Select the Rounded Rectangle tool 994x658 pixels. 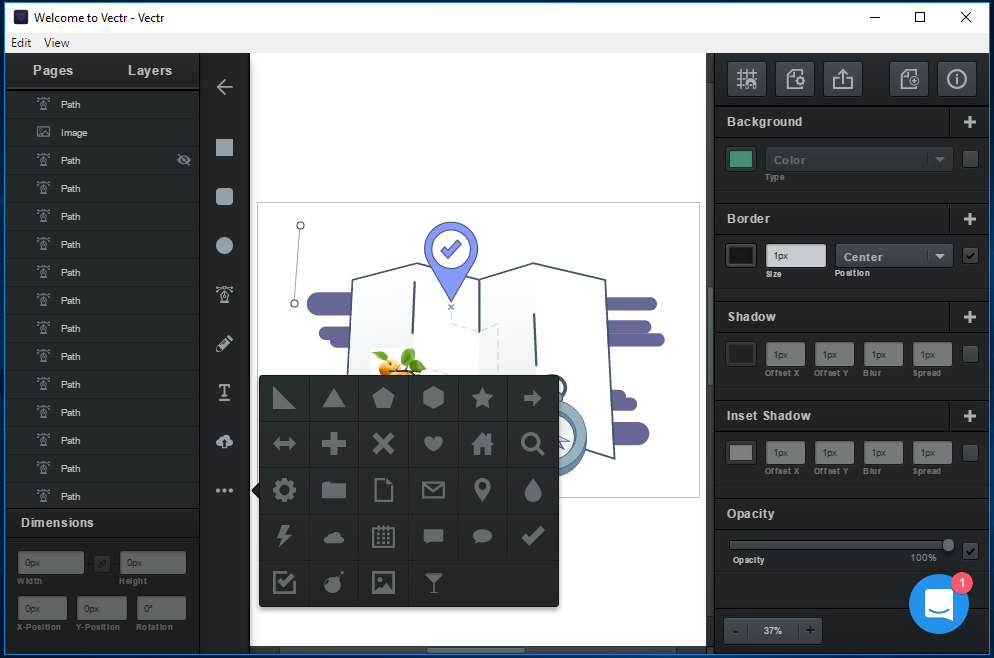(224, 197)
